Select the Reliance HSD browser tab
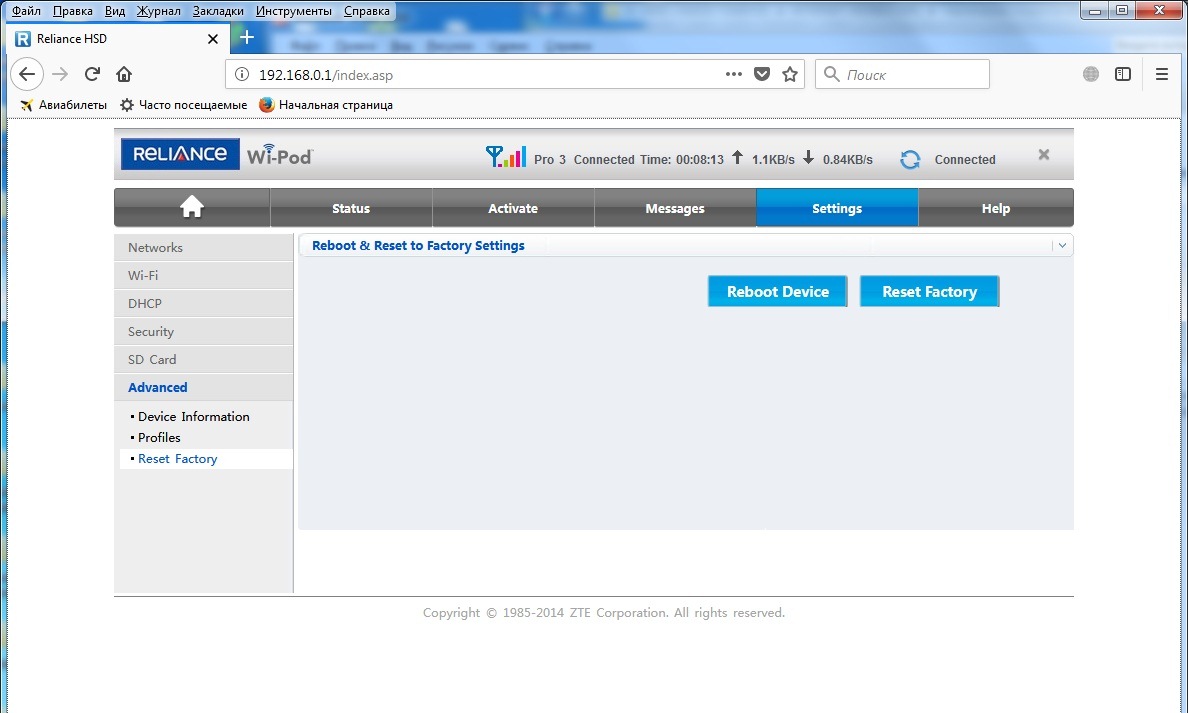Image resolution: width=1188 pixels, height=713 pixels. pyautogui.click(x=115, y=39)
